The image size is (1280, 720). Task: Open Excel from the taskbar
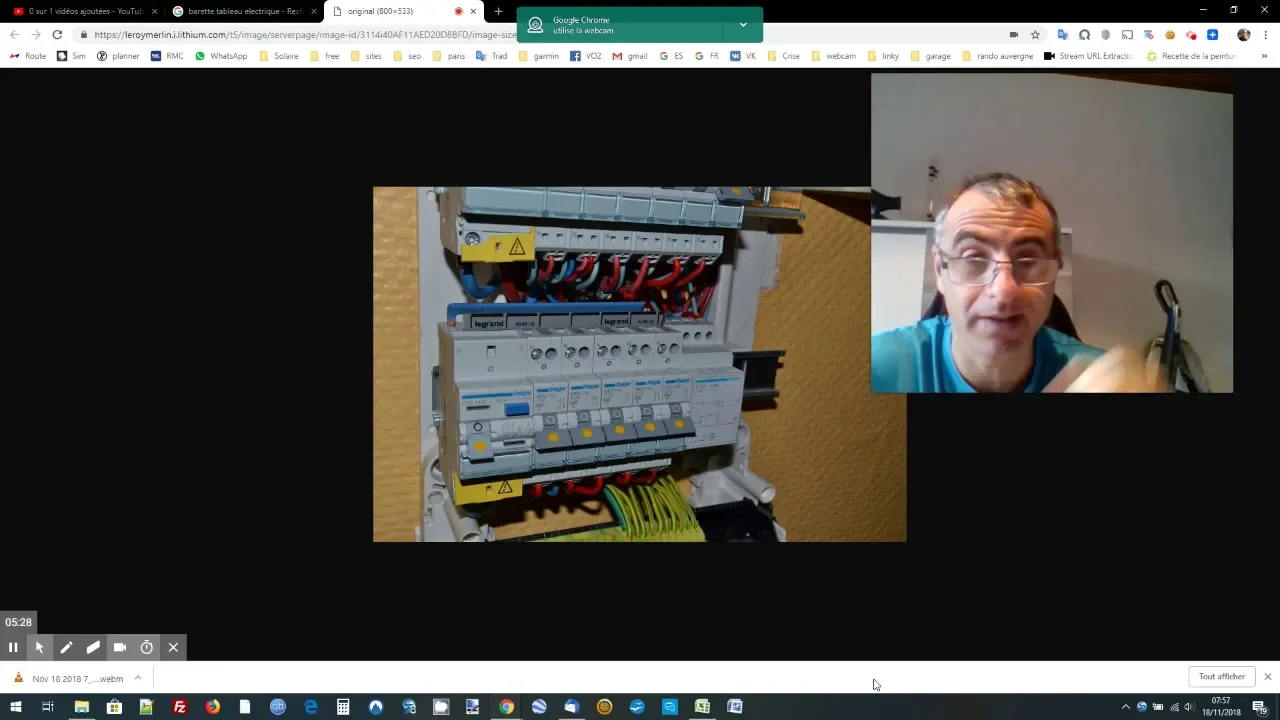click(702, 707)
